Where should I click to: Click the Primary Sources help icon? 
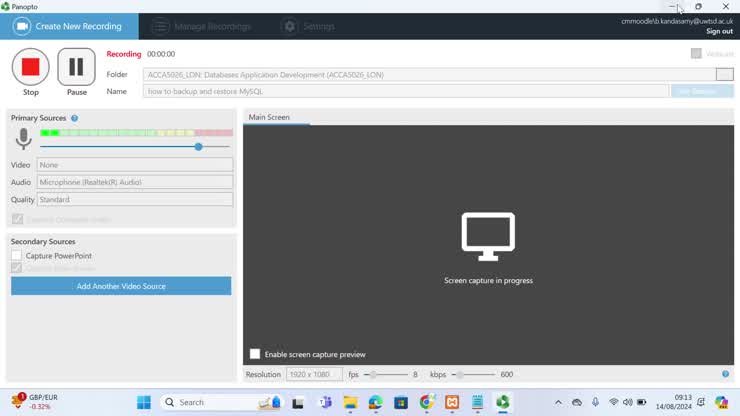[x=74, y=118]
